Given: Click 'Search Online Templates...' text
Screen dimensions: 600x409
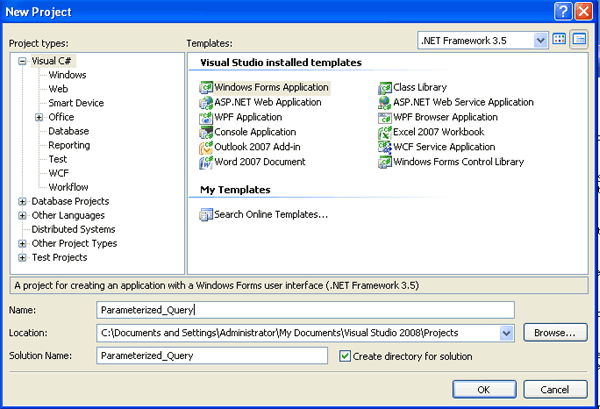Looking at the screenshot, I should 271,215.
